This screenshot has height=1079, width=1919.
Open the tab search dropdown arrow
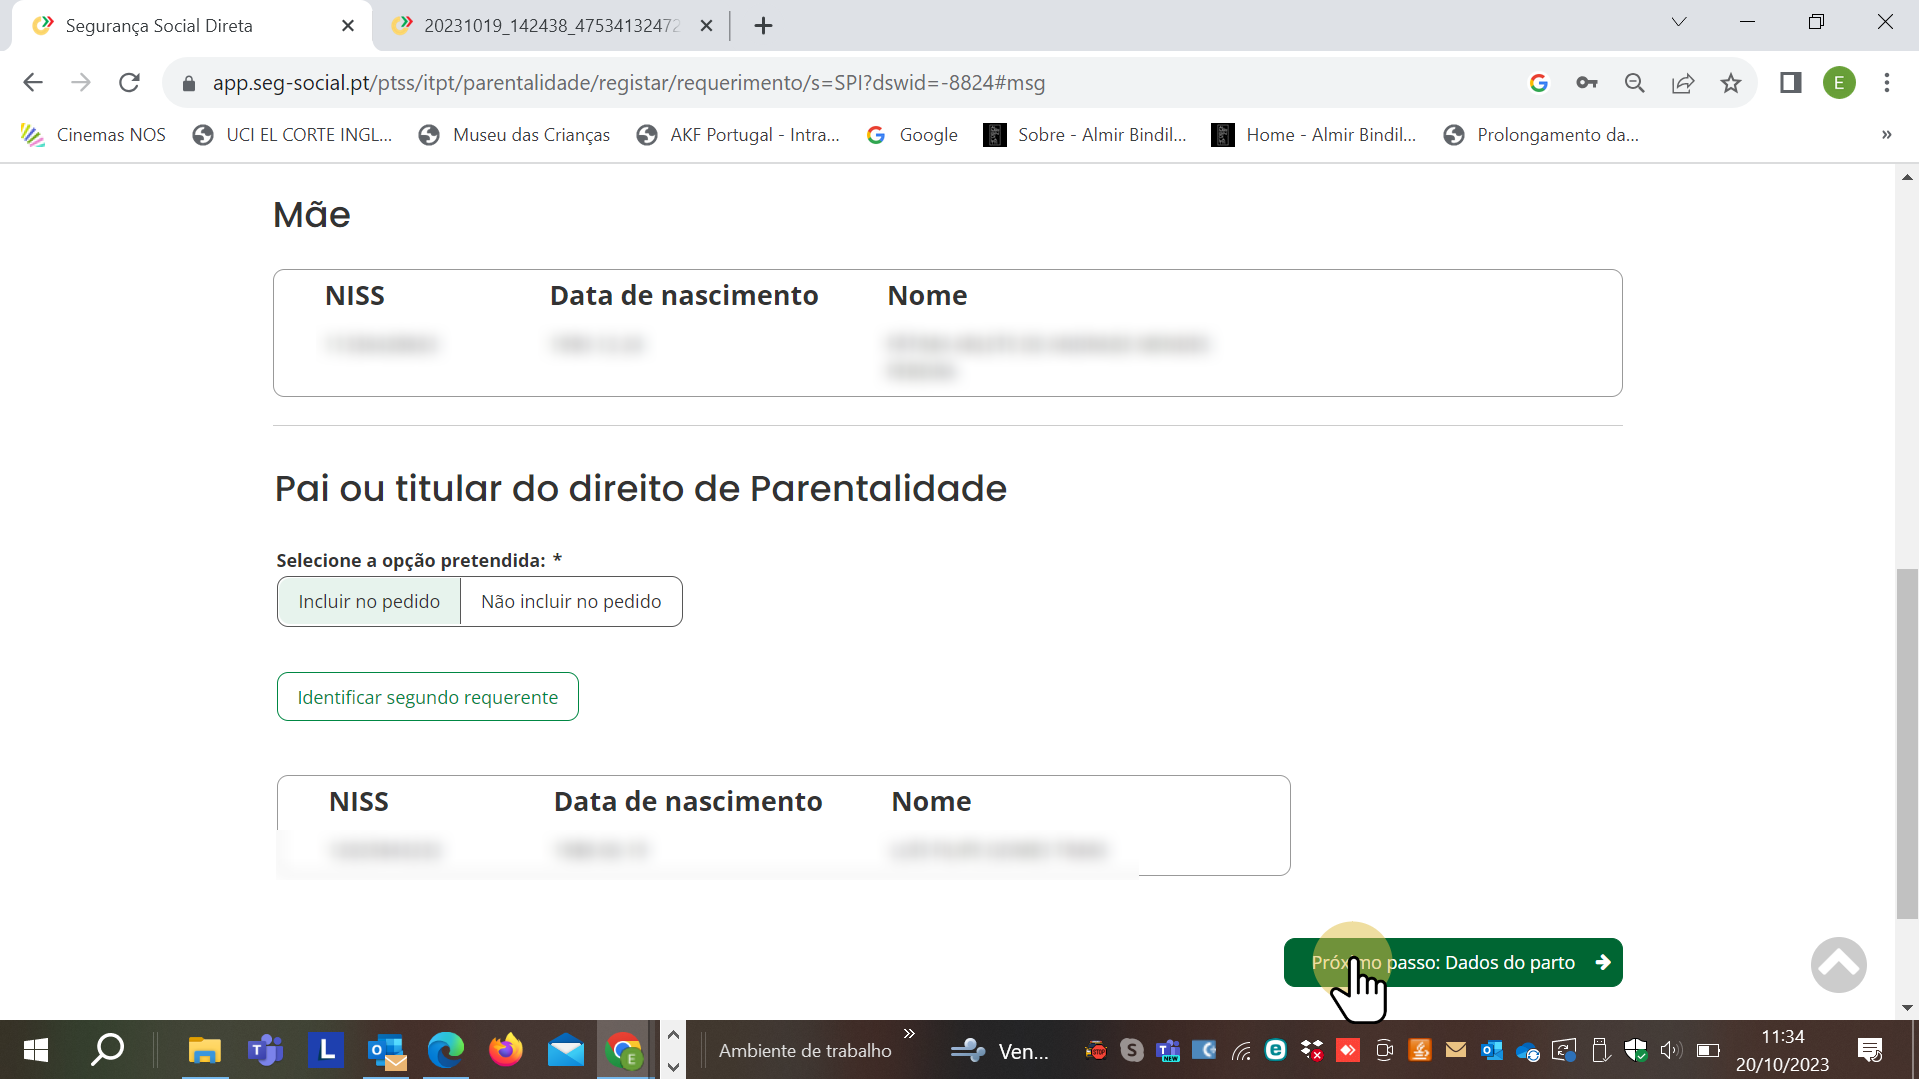pos(1679,21)
